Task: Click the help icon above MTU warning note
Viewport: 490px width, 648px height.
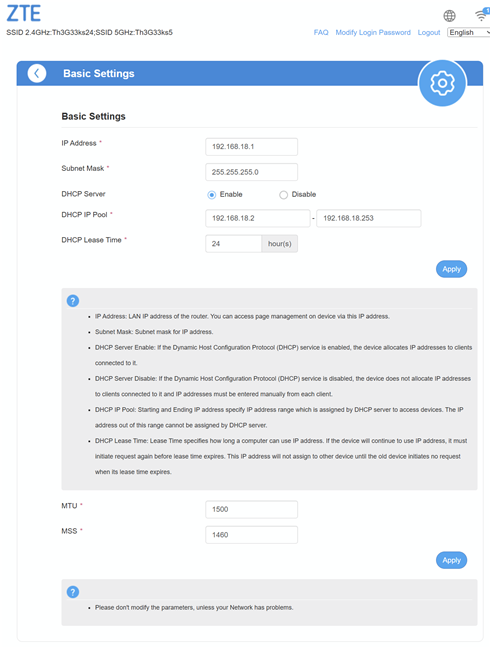Action: [73, 592]
